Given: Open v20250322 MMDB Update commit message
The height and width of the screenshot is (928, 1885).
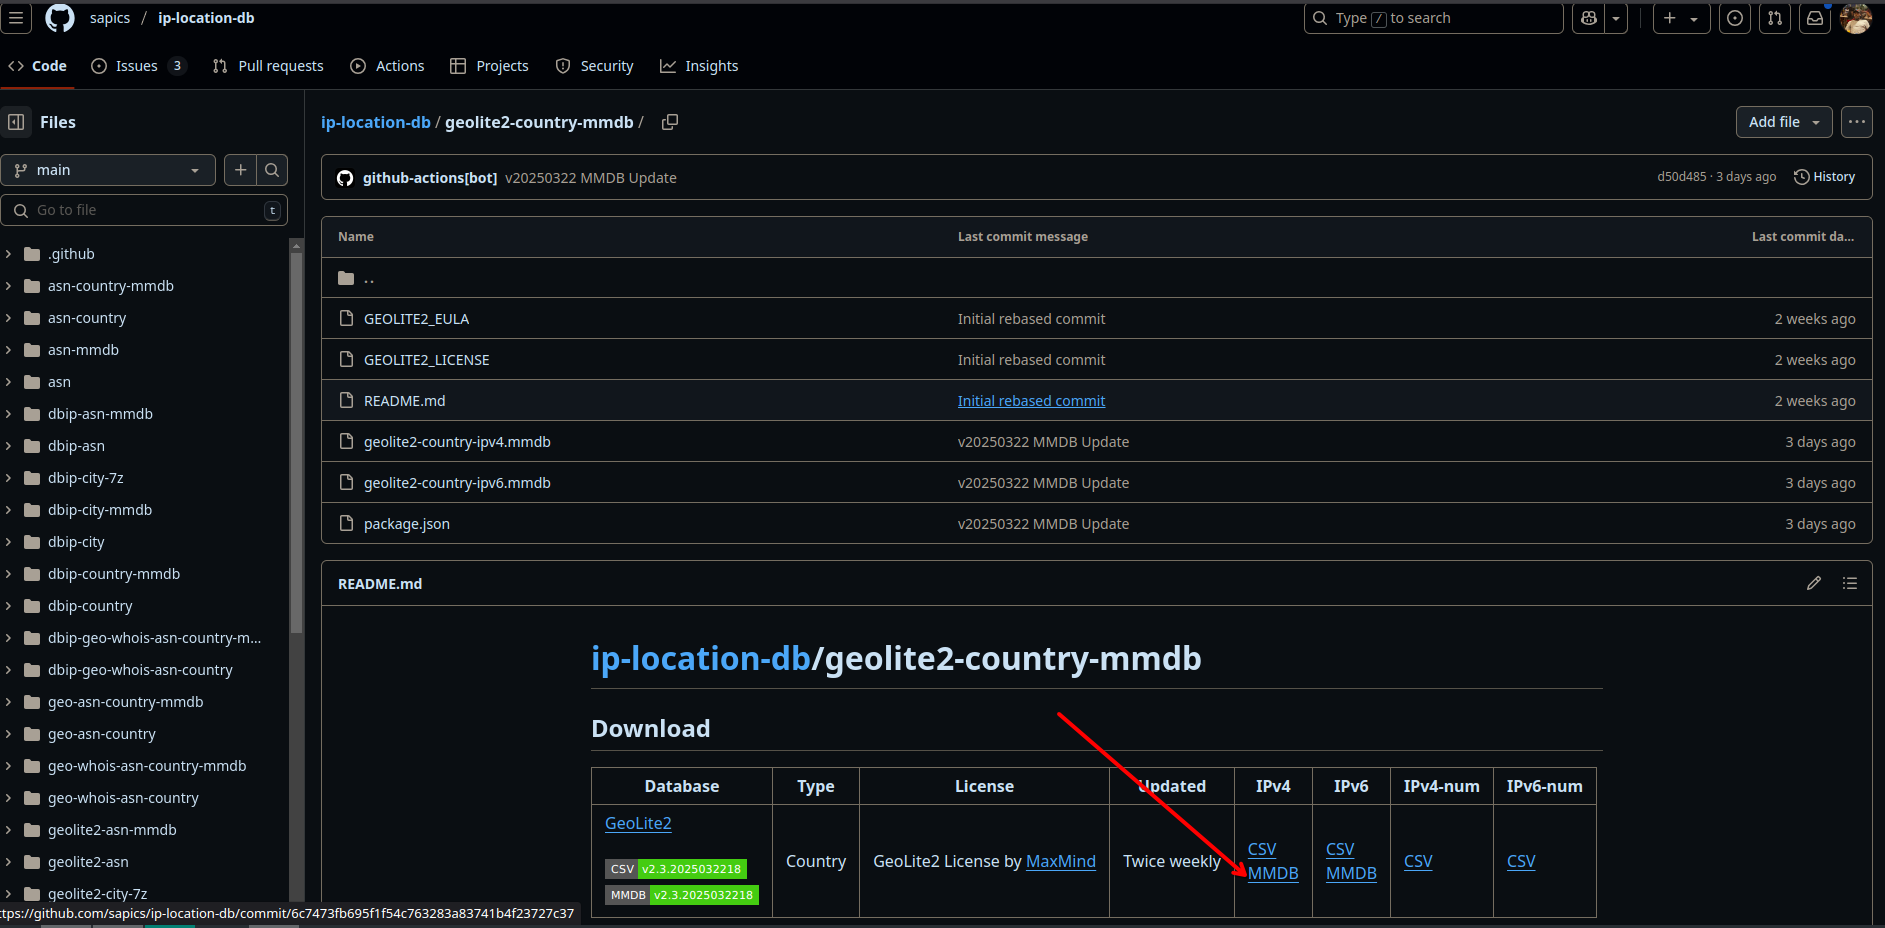Looking at the screenshot, I should click(x=591, y=178).
